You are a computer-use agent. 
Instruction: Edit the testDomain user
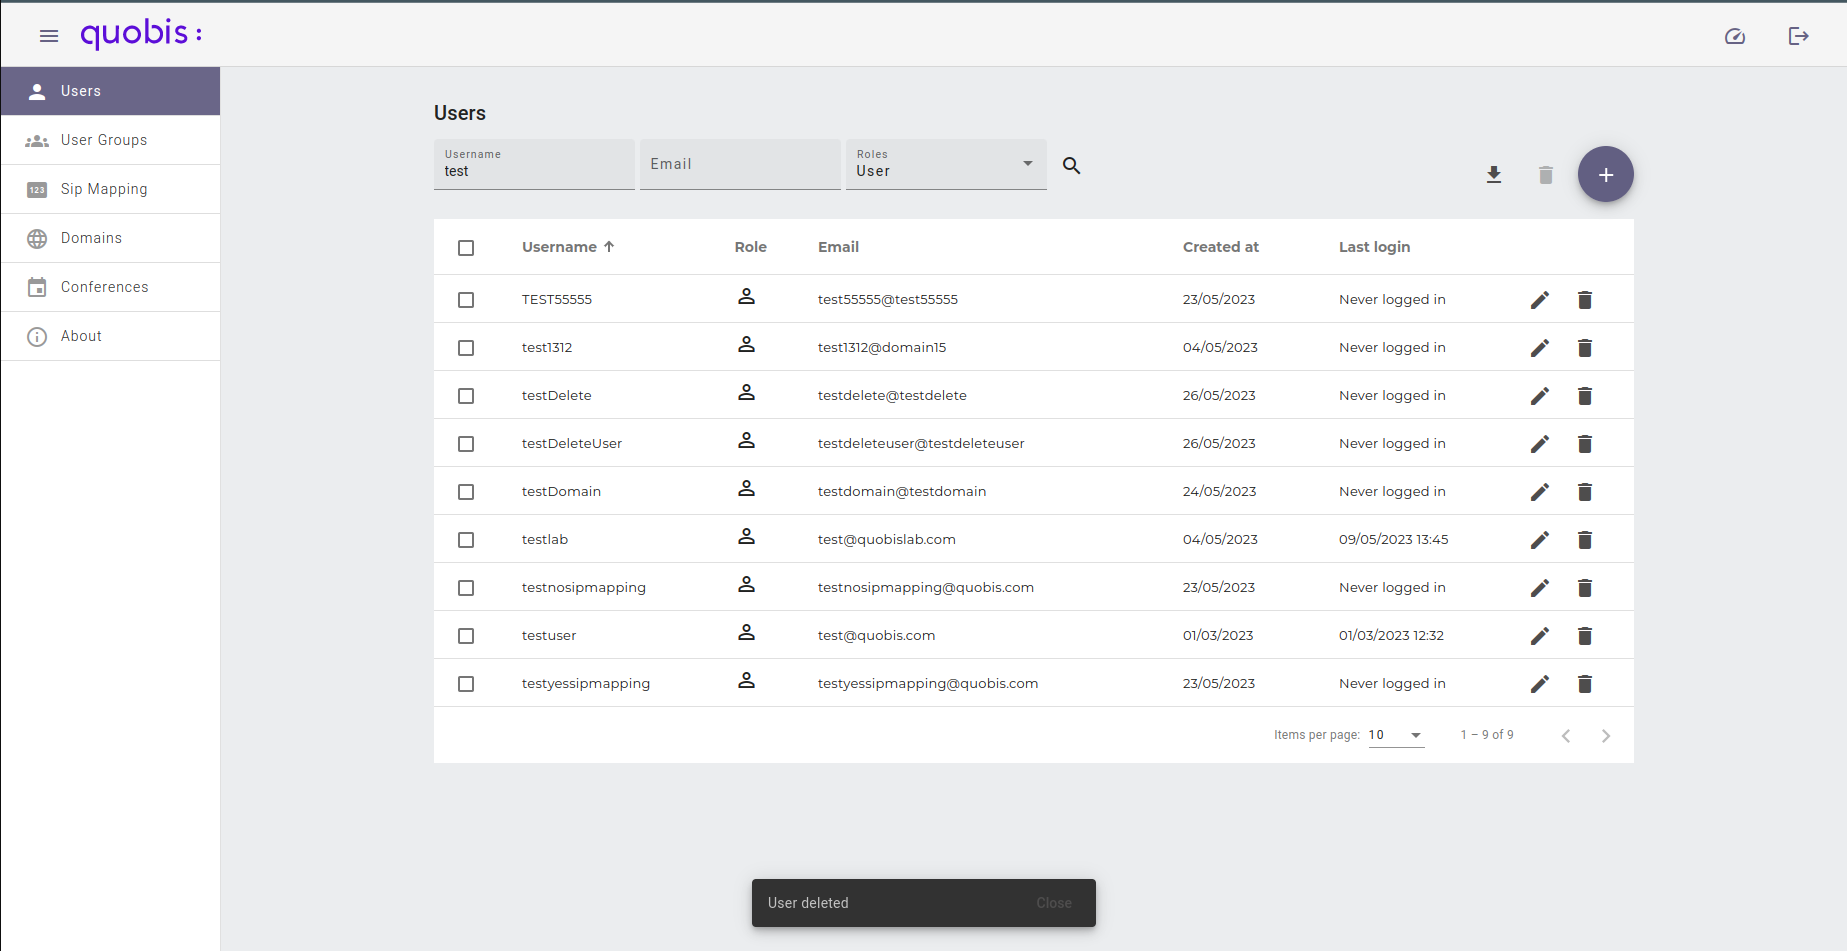click(x=1540, y=492)
